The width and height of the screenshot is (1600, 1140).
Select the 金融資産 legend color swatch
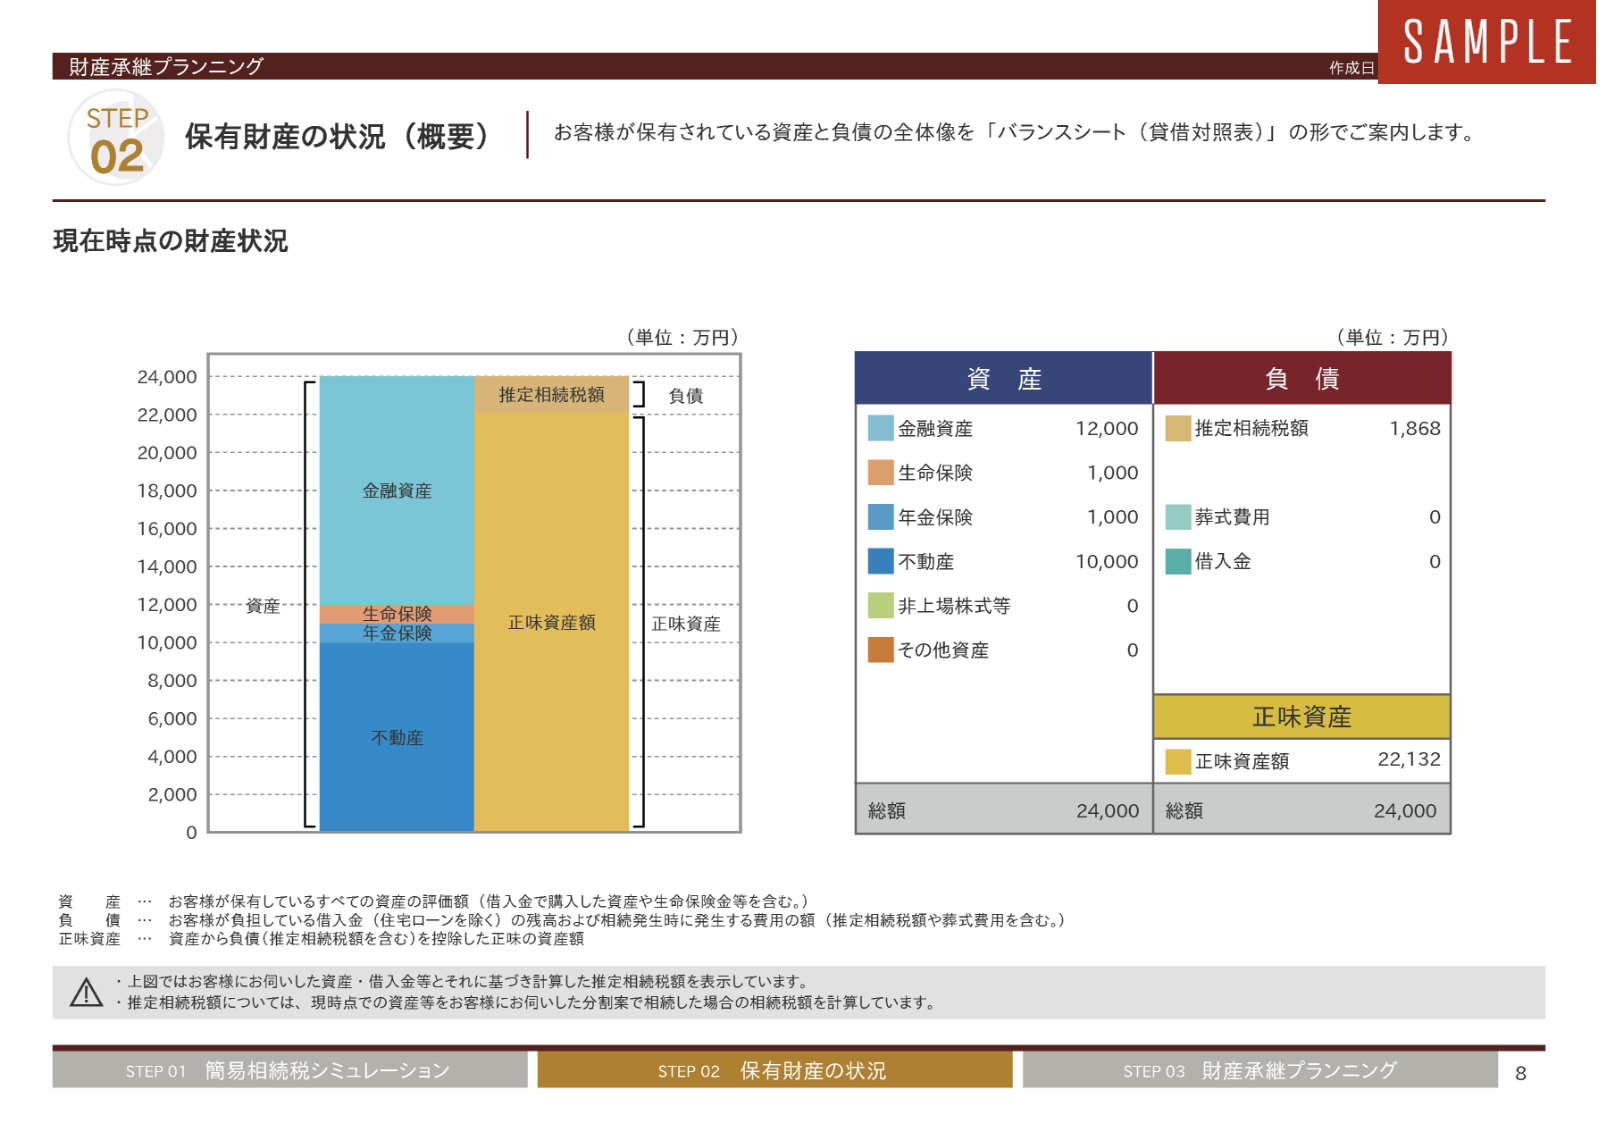(880, 428)
